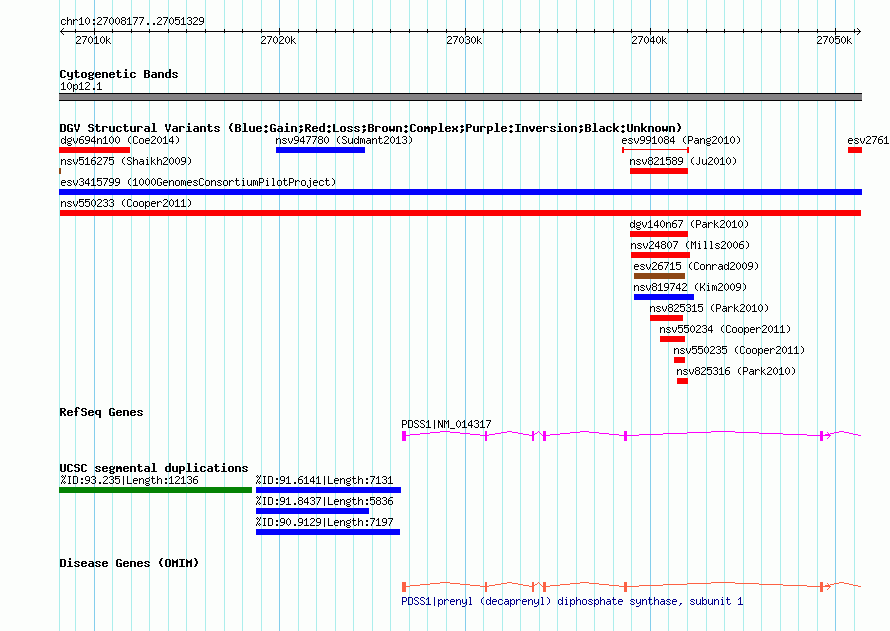
Task: Click the nsv819742 (Kim2009) label
Action: click(x=690, y=287)
